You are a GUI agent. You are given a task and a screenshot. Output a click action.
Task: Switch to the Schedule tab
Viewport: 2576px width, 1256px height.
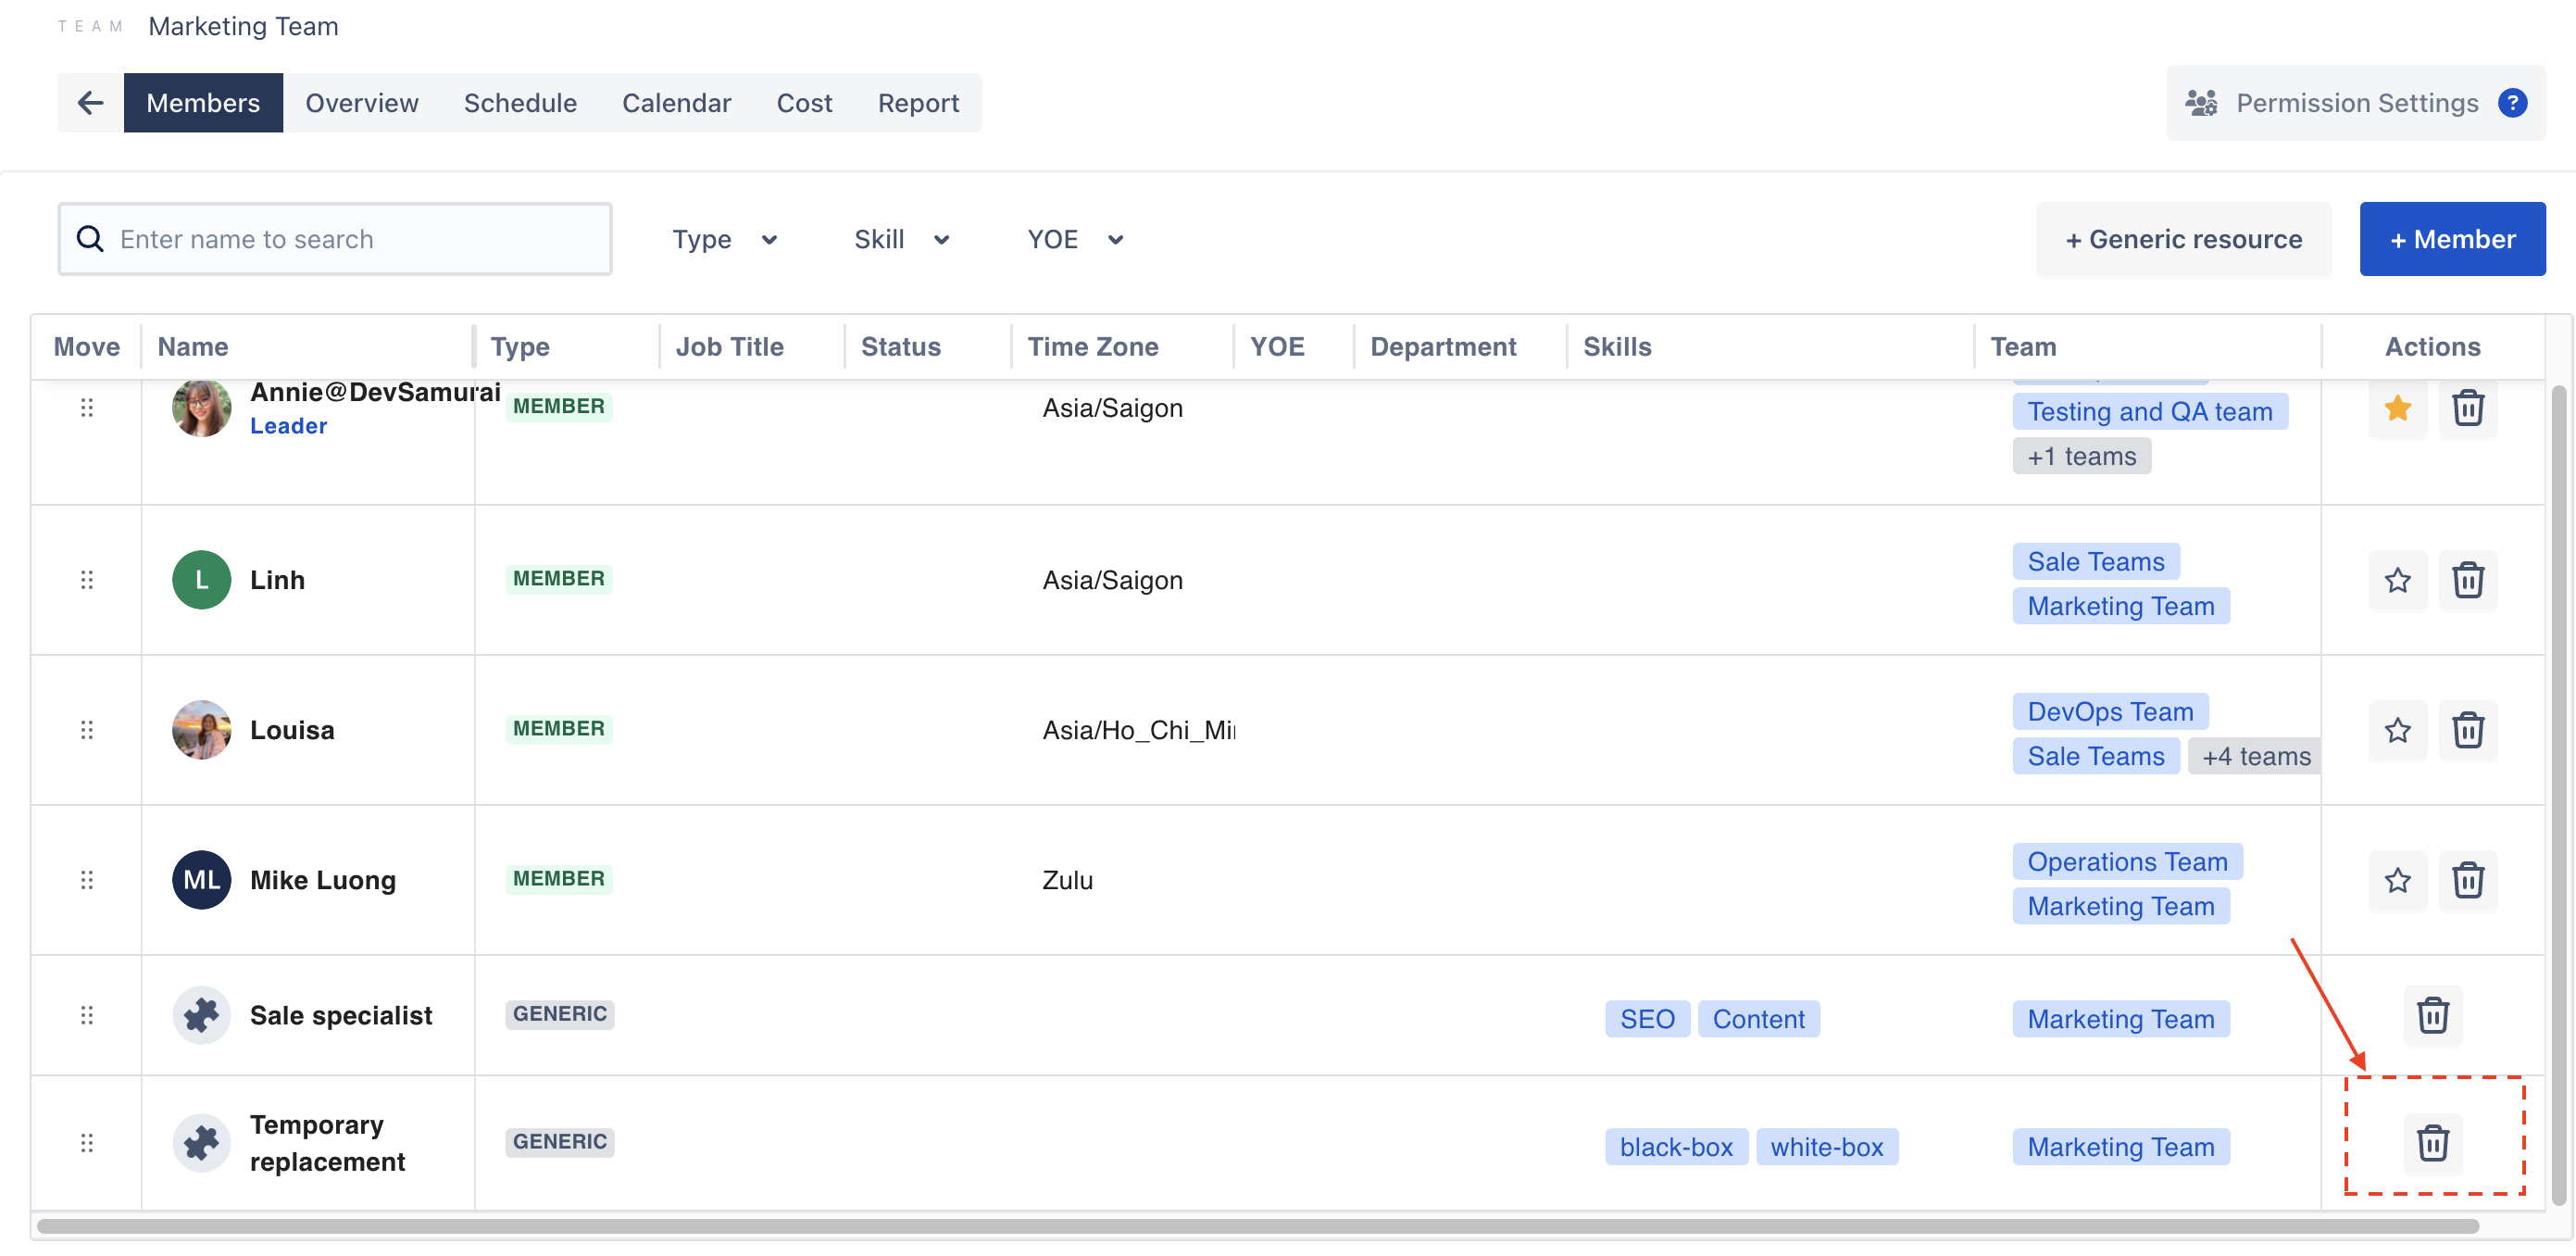click(x=519, y=102)
